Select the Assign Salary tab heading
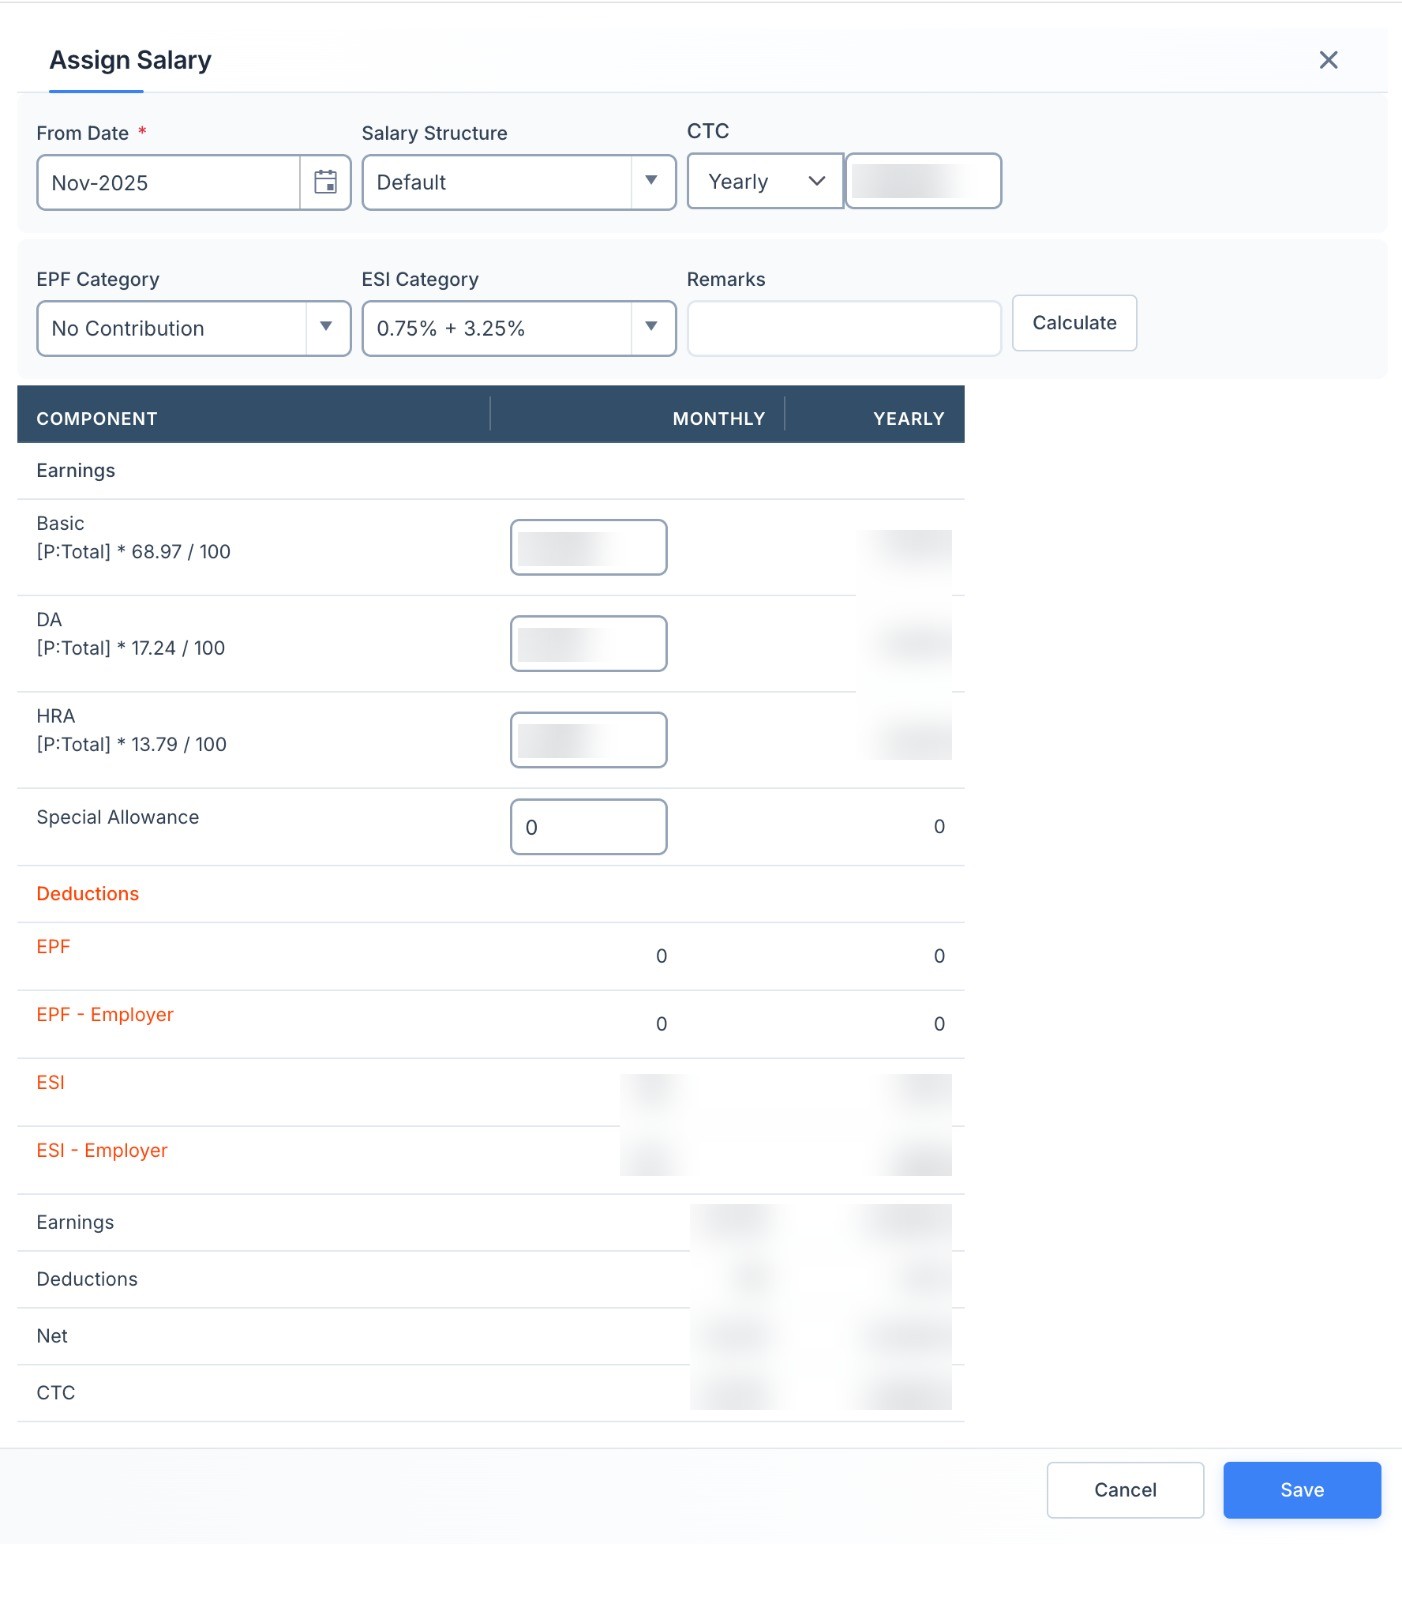Image resolution: width=1402 pixels, height=1600 pixels. click(130, 60)
